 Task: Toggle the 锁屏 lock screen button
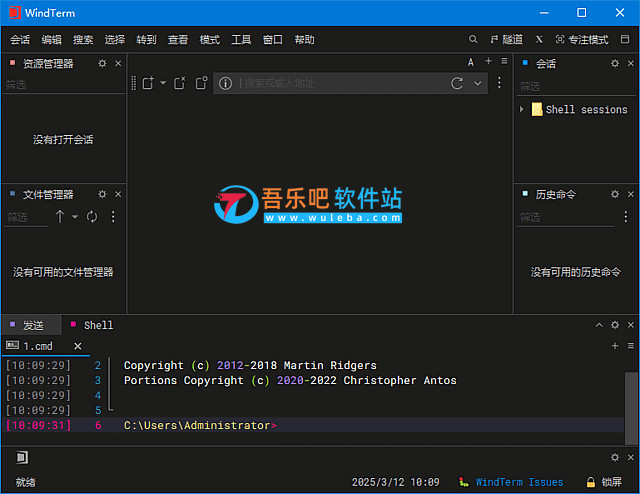tap(604, 482)
